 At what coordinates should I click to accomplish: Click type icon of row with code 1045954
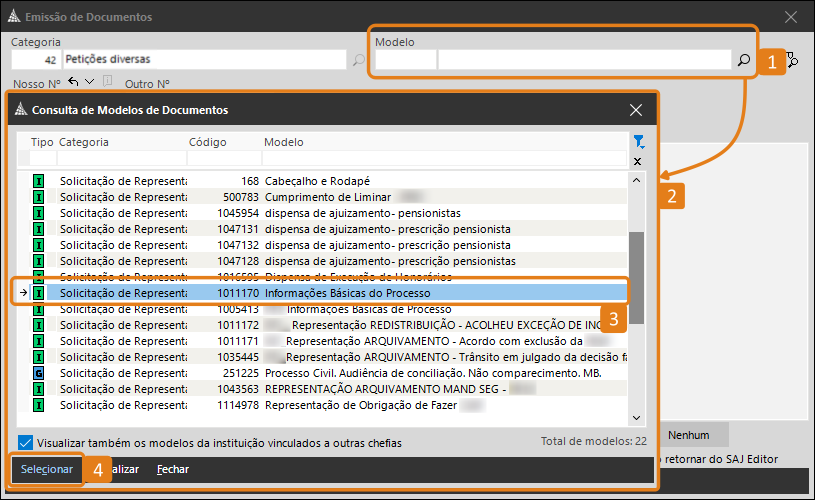click(38, 213)
